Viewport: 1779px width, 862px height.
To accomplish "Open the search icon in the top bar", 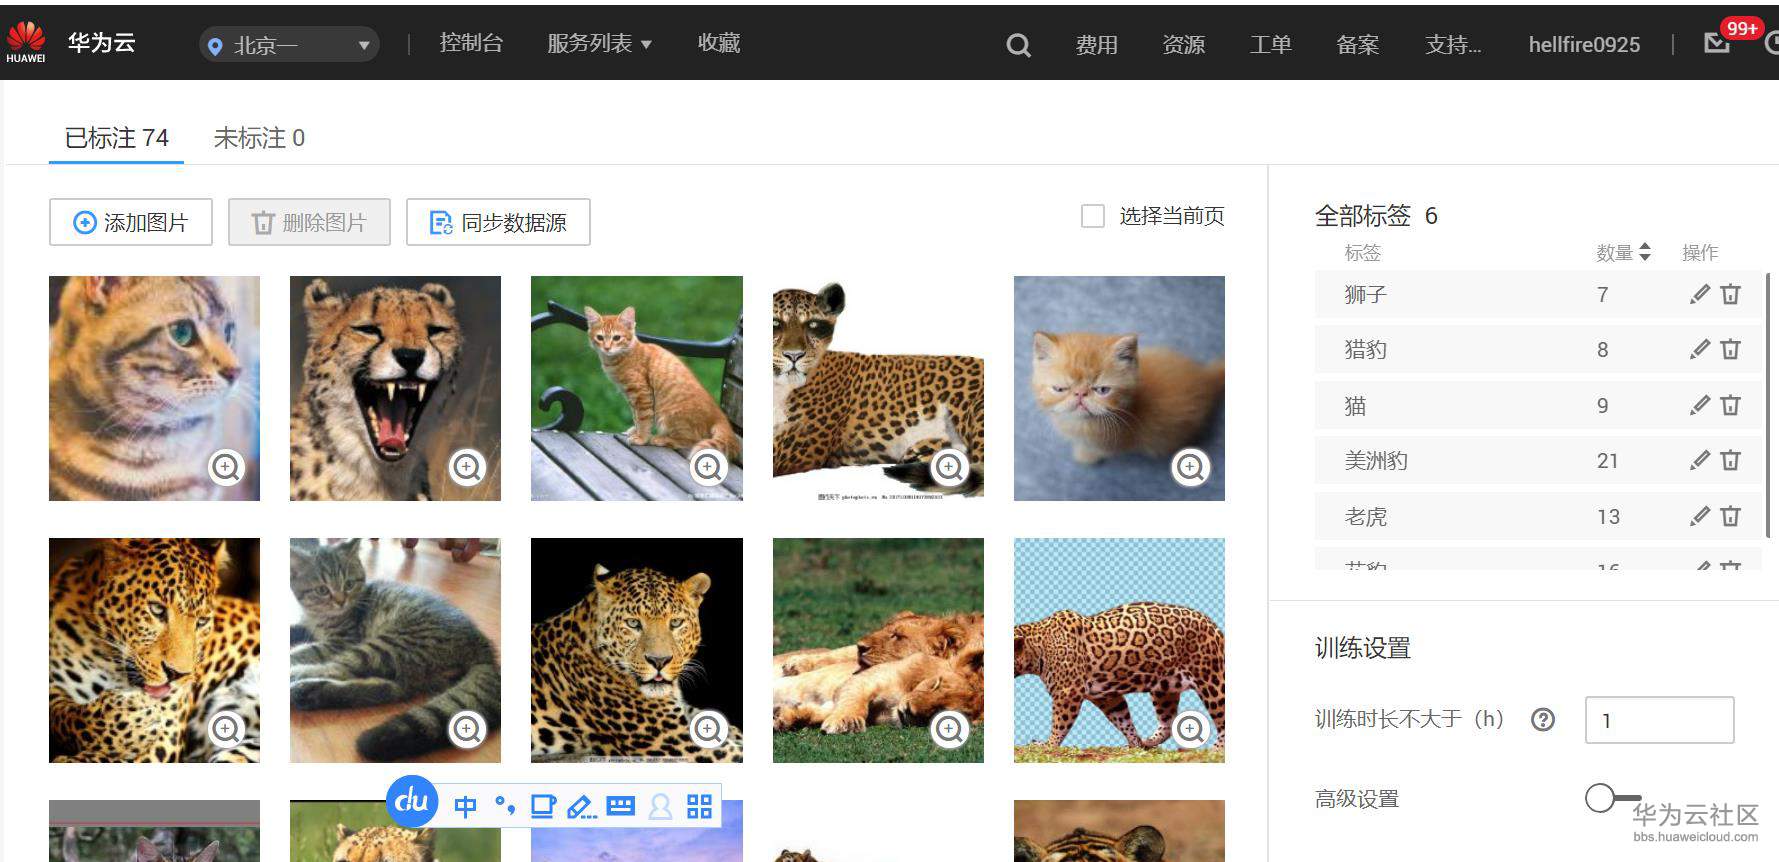I will pyautogui.click(x=1018, y=45).
